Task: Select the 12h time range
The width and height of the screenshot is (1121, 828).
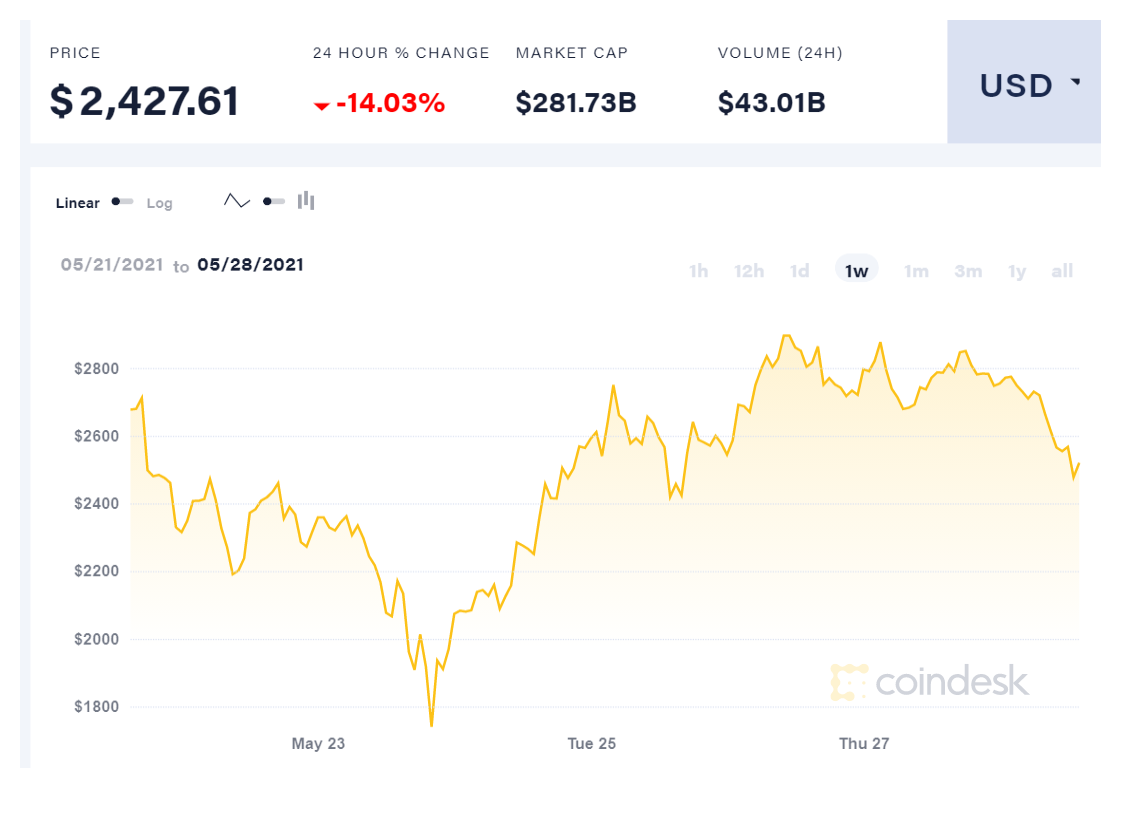Action: pyautogui.click(x=749, y=271)
